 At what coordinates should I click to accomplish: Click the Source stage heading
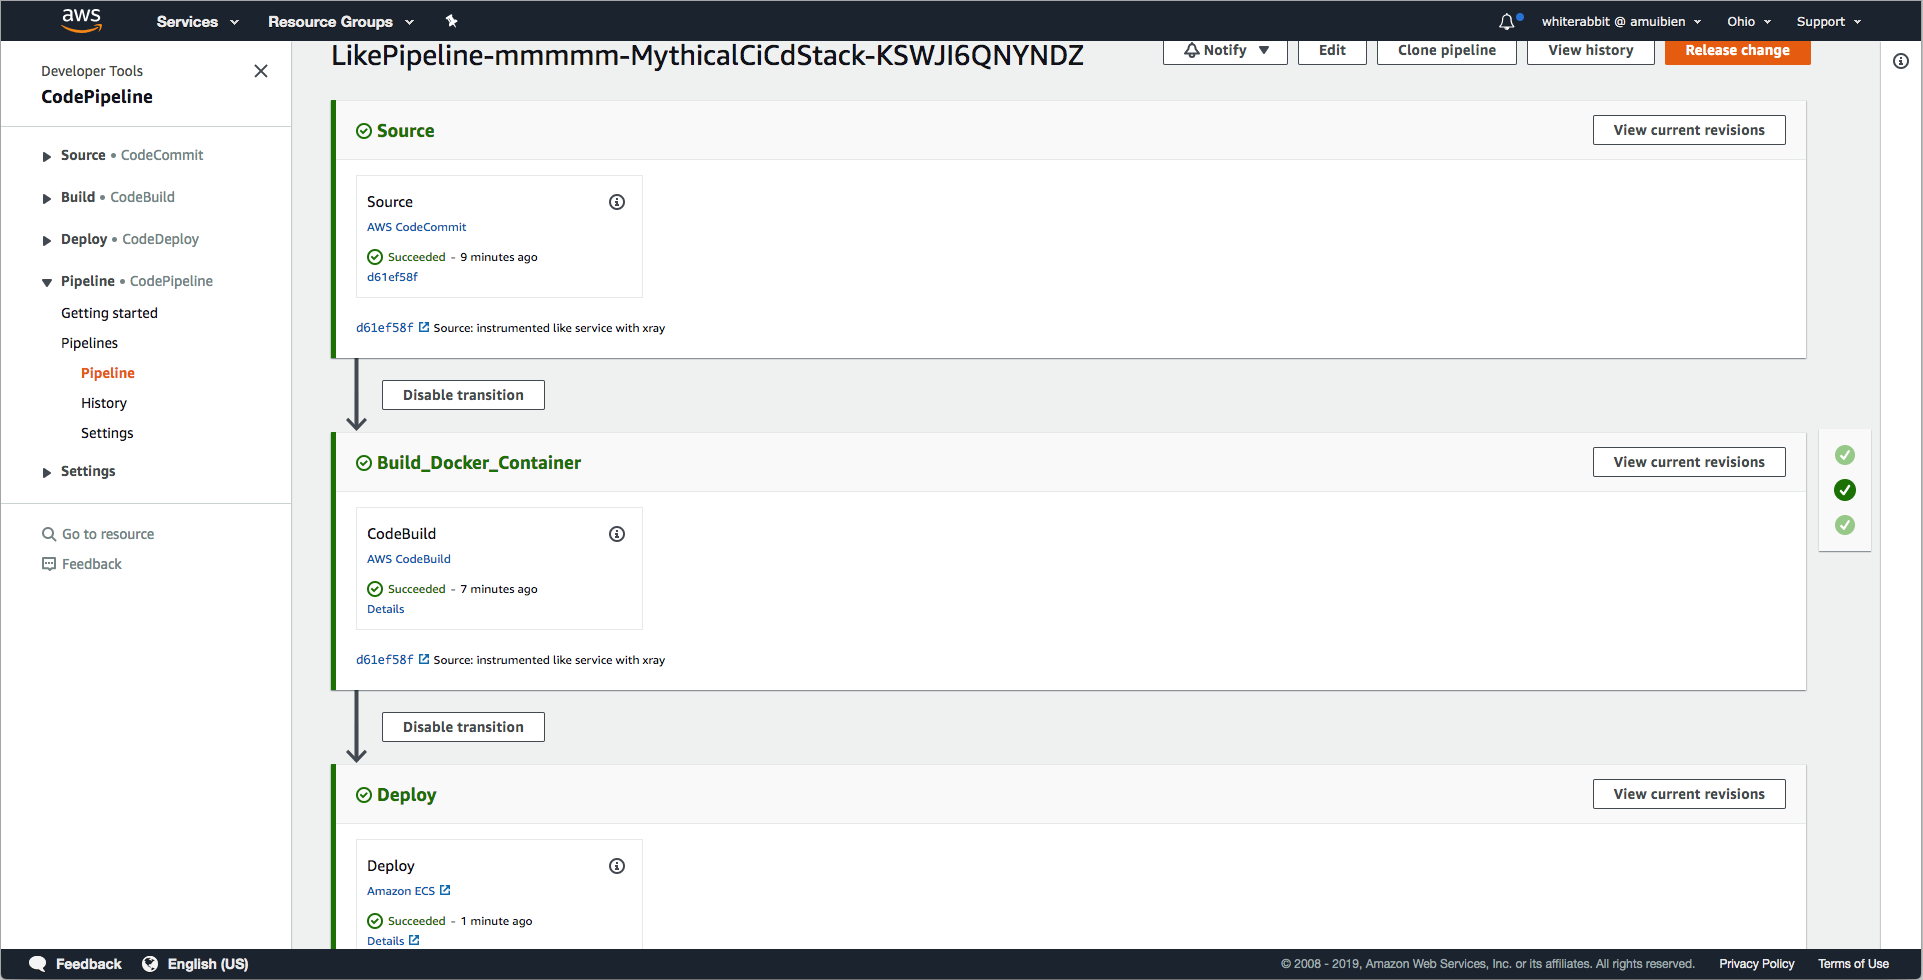[x=405, y=131]
